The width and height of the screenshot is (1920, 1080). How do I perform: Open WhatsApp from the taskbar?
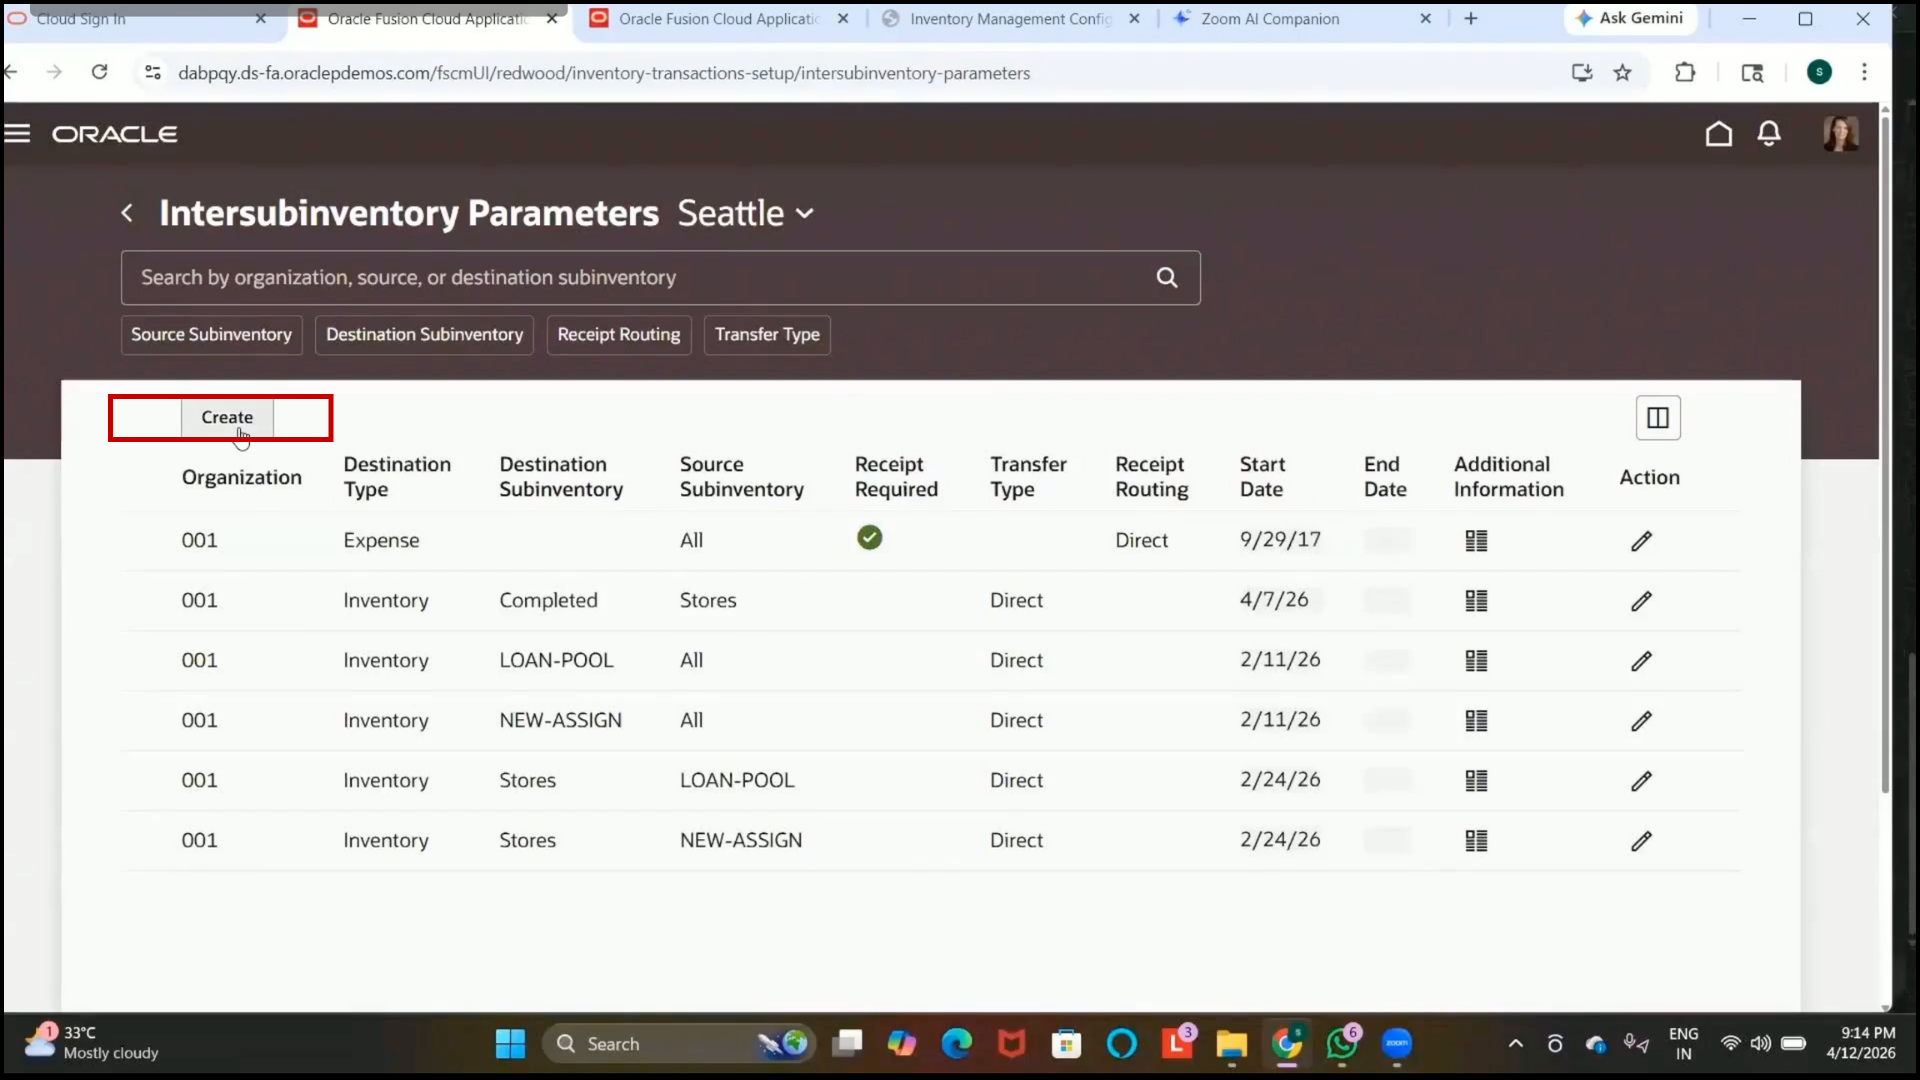click(x=1342, y=1044)
